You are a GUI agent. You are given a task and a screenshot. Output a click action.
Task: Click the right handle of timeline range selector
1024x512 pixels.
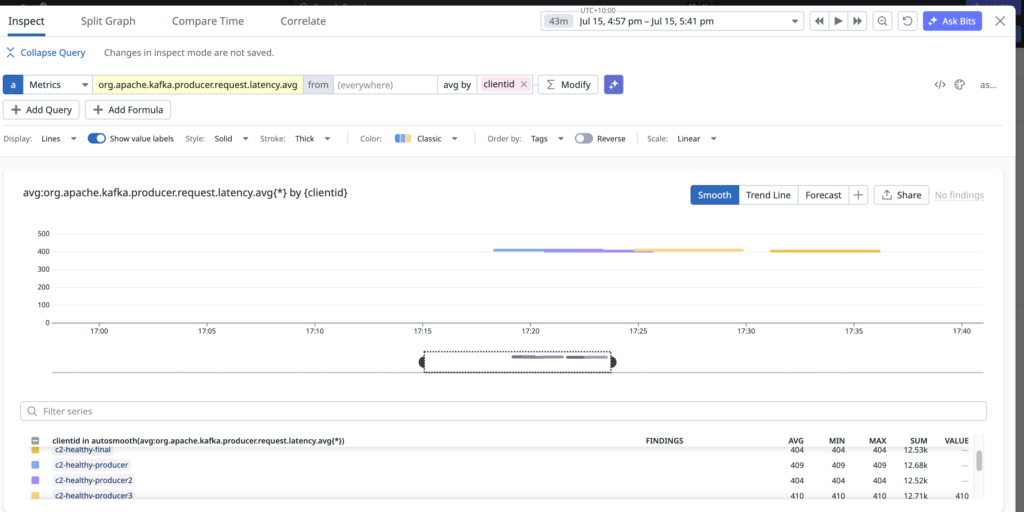[x=613, y=362]
